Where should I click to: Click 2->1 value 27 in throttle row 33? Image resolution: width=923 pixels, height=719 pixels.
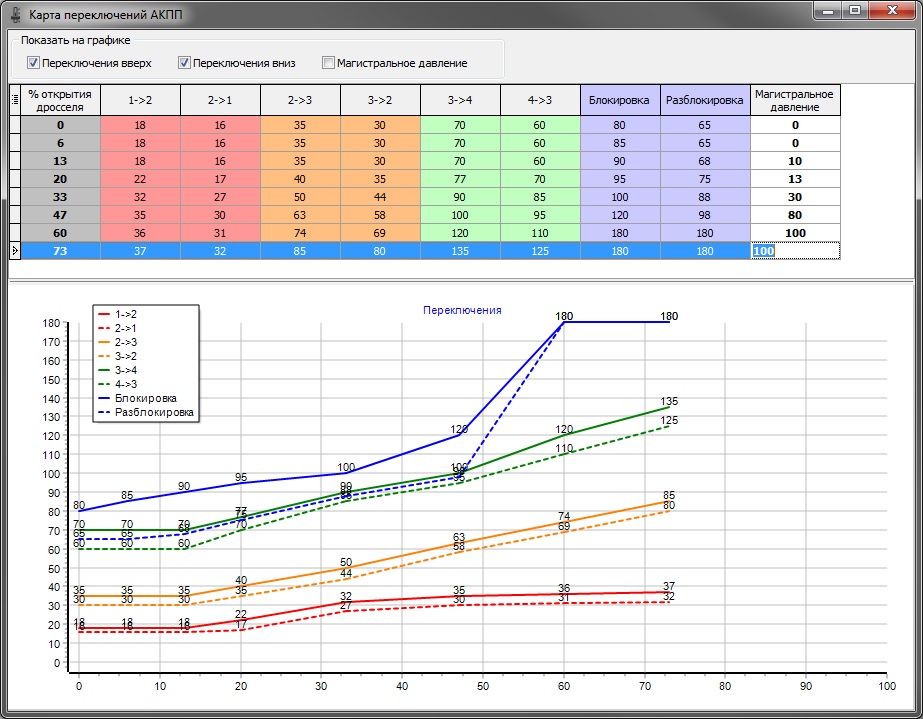(x=220, y=197)
